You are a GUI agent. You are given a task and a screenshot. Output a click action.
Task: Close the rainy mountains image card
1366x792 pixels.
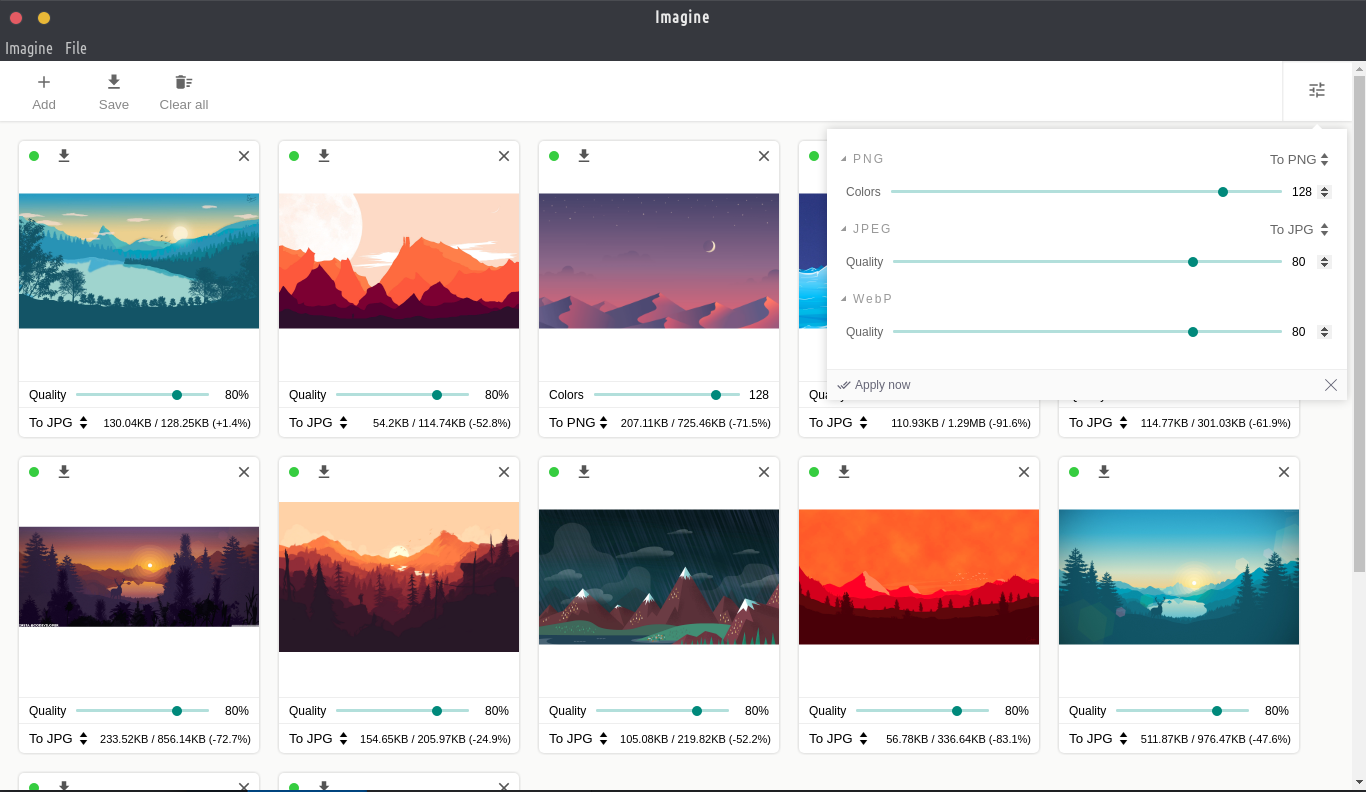pos(764,472)
